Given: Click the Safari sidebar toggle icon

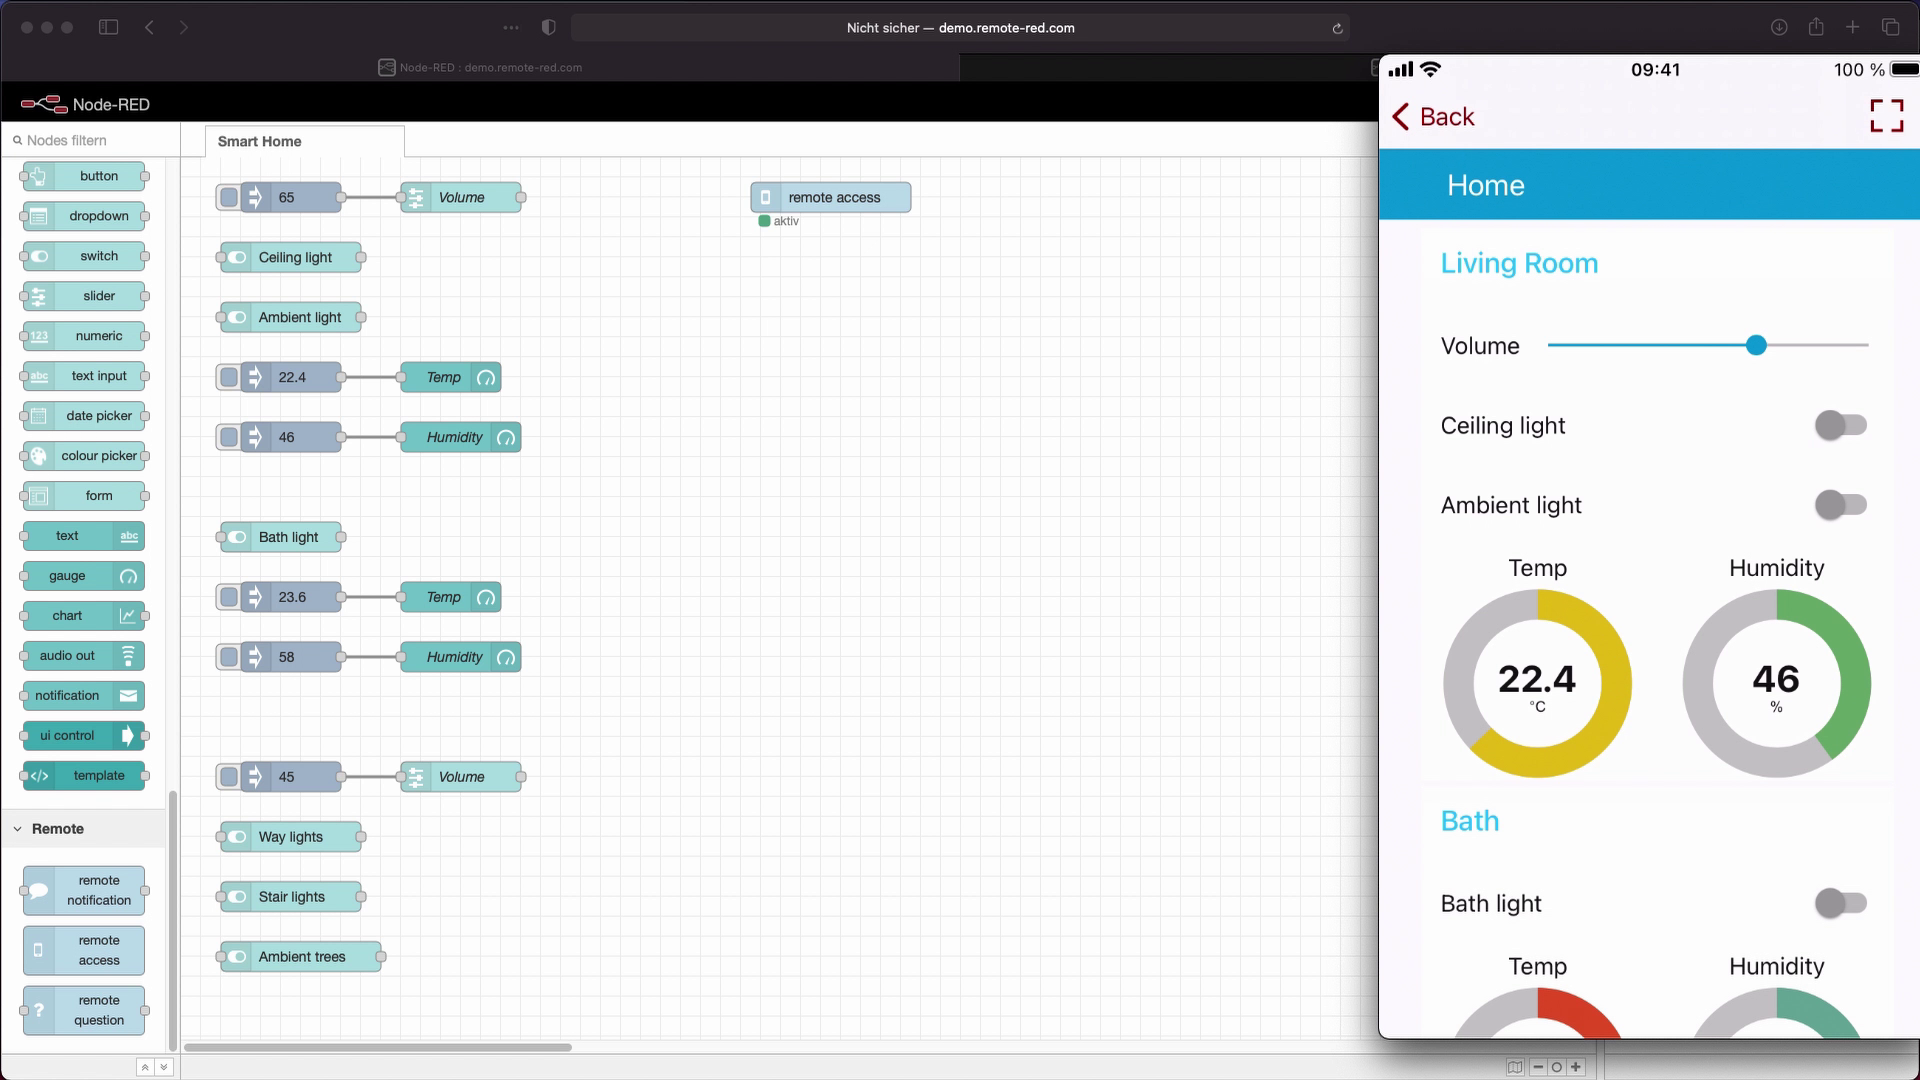Looking at the screenshot, I should tap(109, 27).
